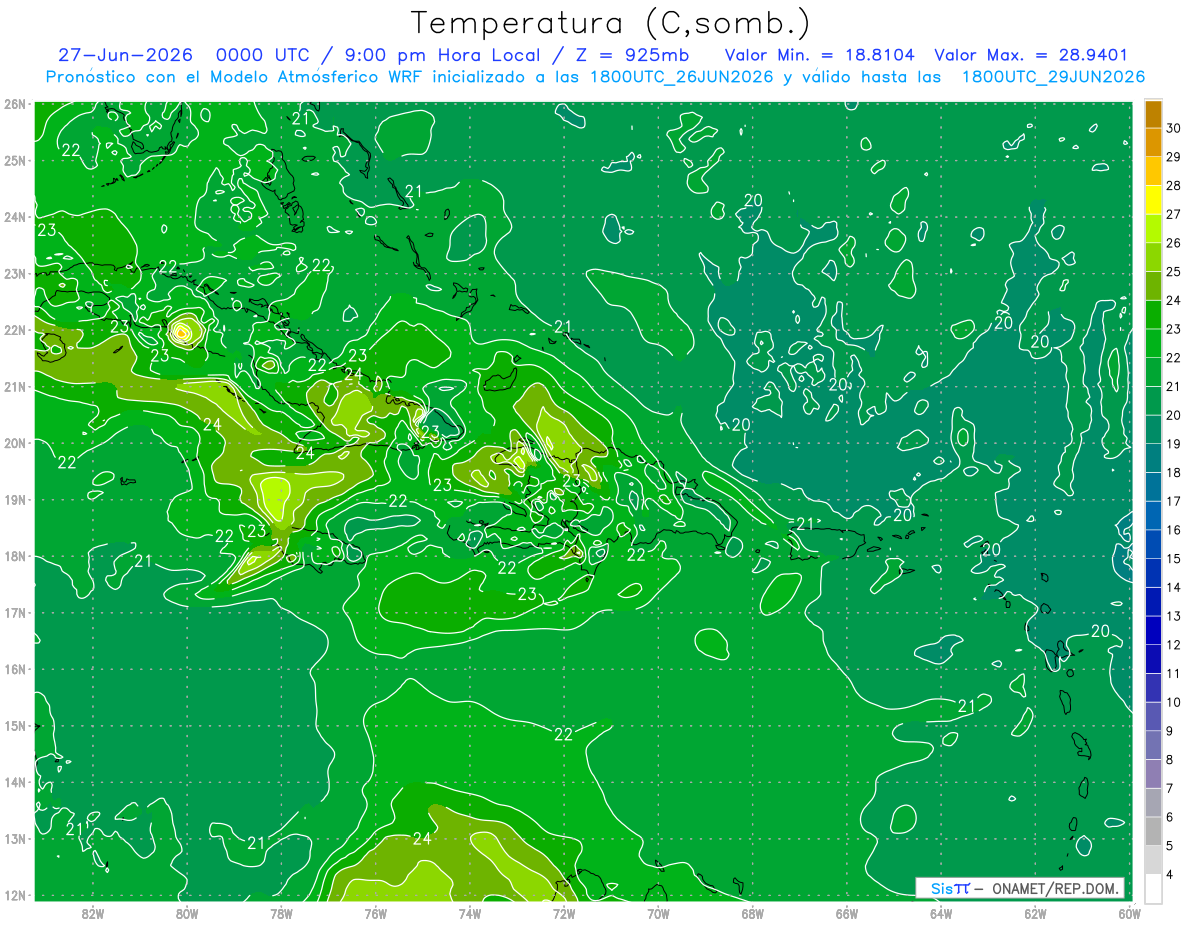Click the 26N latitude axis label
1200x927 pixels.
pos(15,104)
